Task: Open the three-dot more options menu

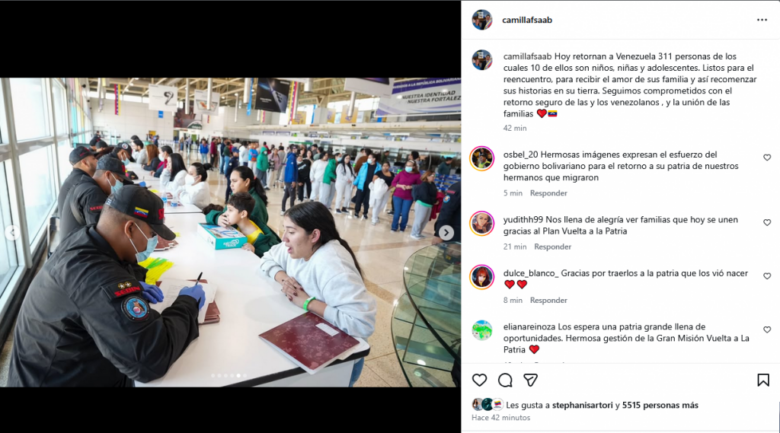Action: coord(762,20)
